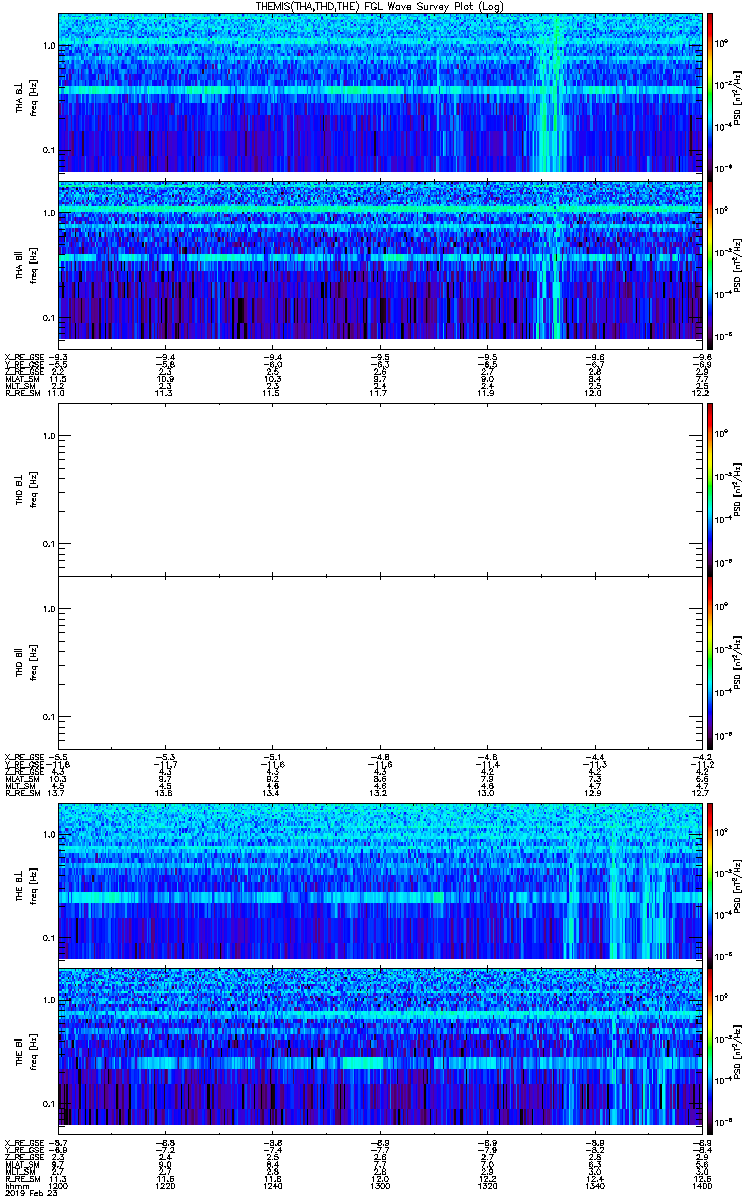Click the empty THD B-perpendicular panel
This screenshot has width=750, height=1200.
[380, 488]
